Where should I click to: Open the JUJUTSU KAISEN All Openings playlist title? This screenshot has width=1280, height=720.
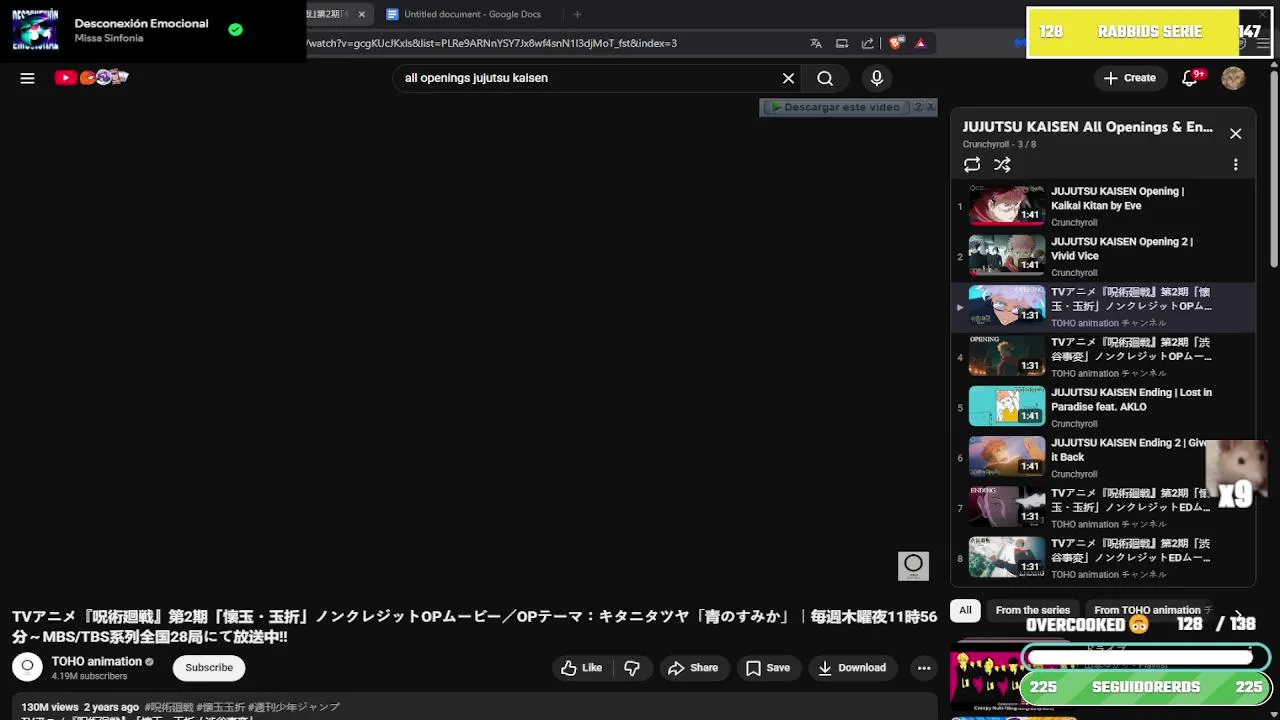click(x=1087, y=127)
